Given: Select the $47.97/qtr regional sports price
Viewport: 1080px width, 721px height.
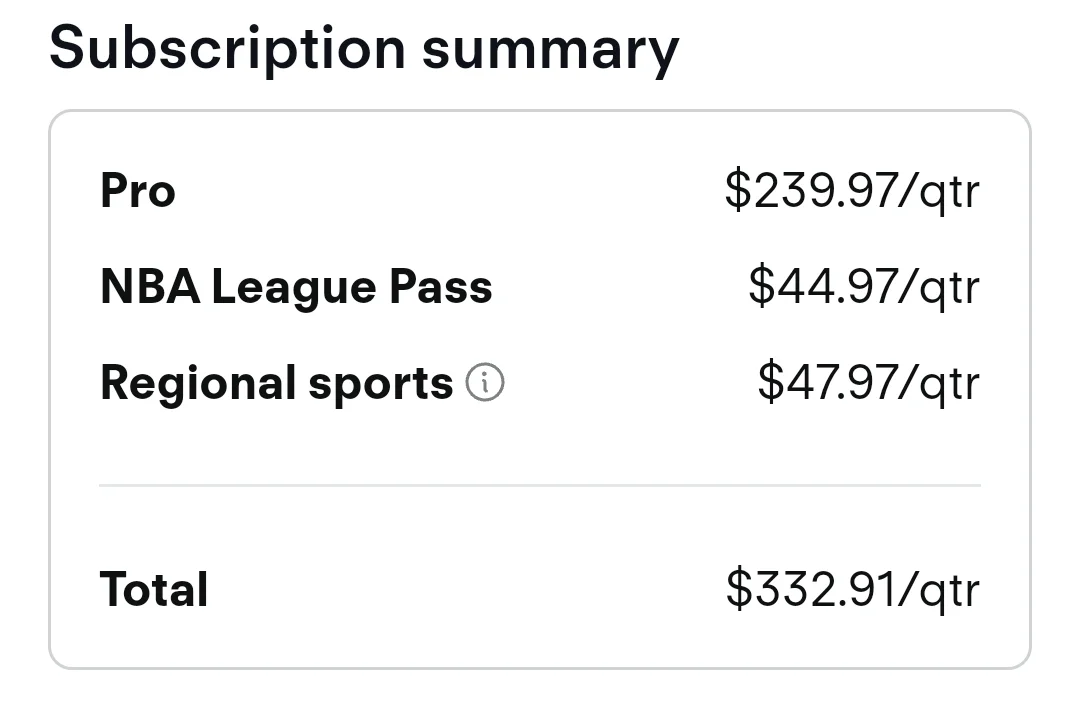Looking at the screenshot, I should (869, 382).
